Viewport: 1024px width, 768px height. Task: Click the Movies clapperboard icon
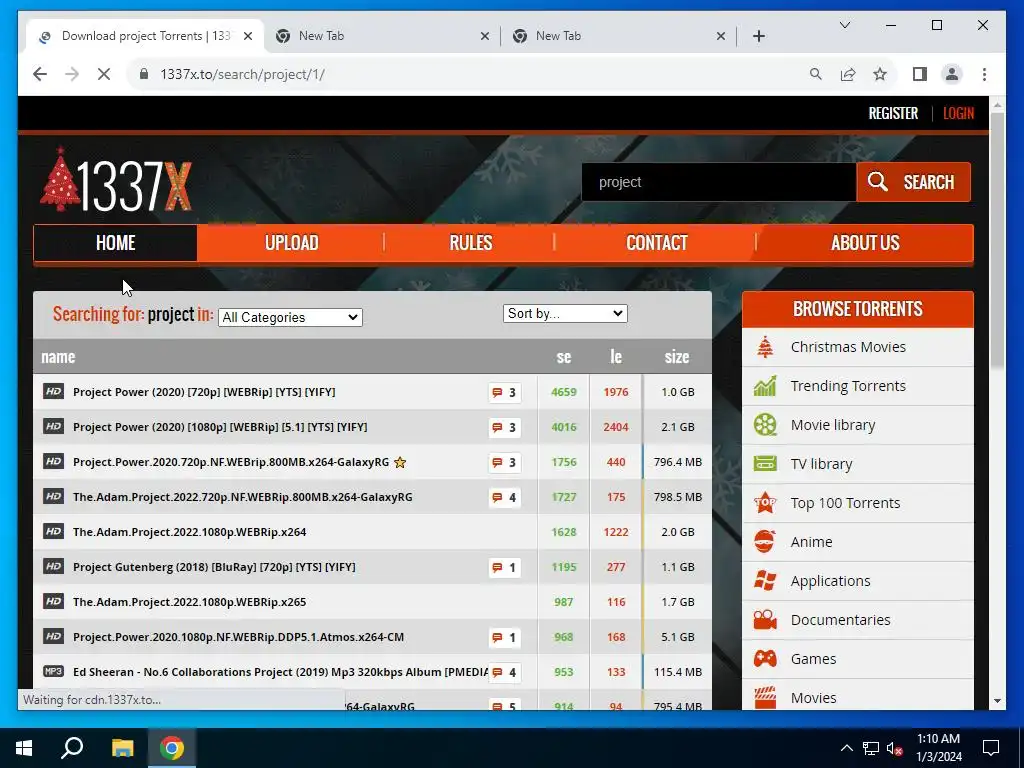[x=765, y=697]
